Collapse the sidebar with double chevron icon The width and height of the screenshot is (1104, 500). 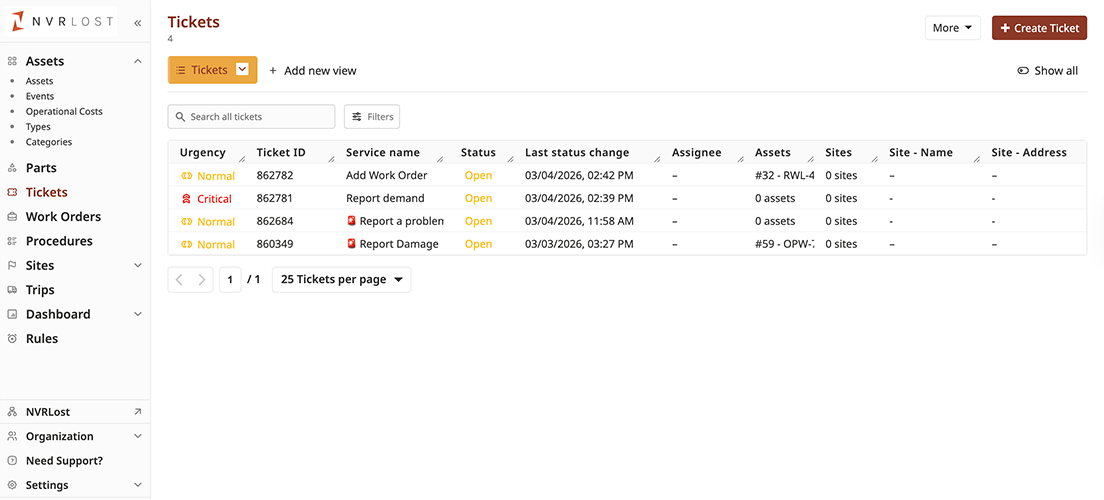pyautogui.click(x=137, y=22)
